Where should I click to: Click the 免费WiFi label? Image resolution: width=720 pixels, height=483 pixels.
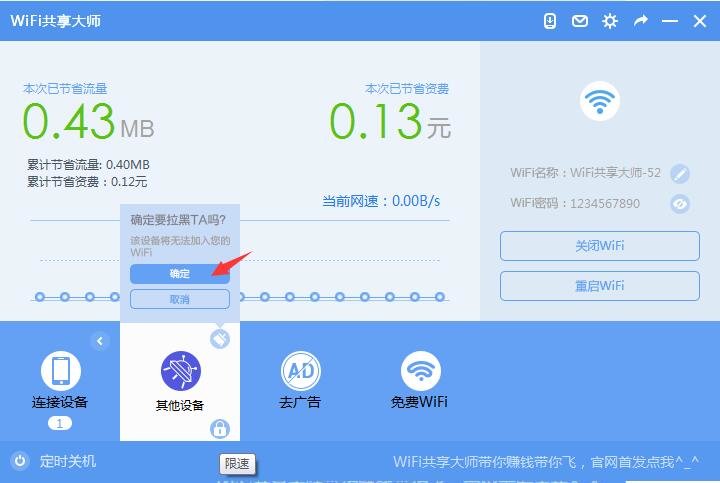pos(419,402)
